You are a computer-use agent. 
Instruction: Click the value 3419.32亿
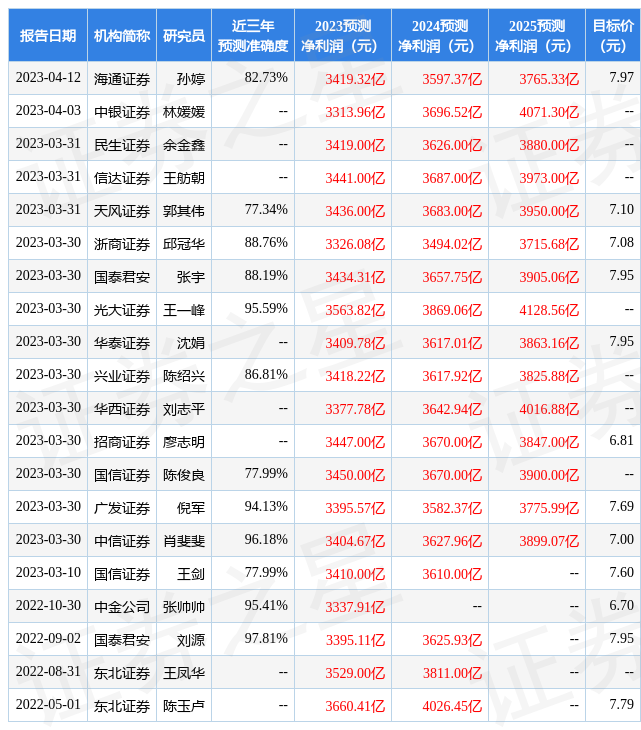tap(355, 79)
